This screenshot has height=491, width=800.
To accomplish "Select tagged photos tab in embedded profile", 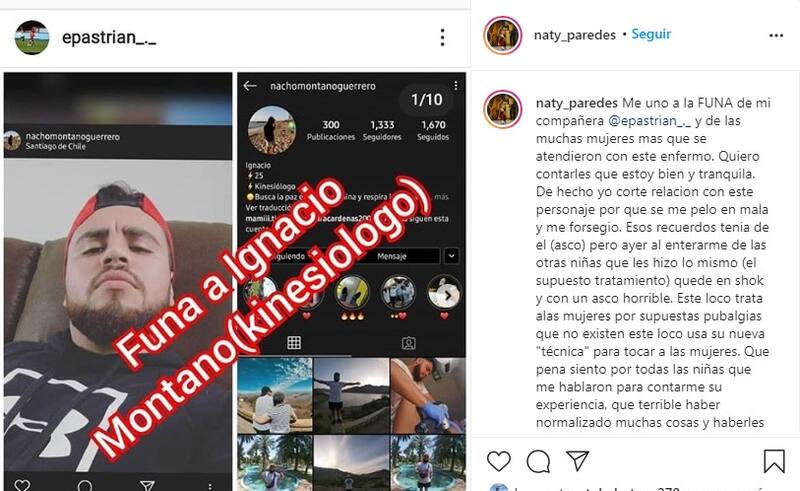I will [x=408, y=343].
